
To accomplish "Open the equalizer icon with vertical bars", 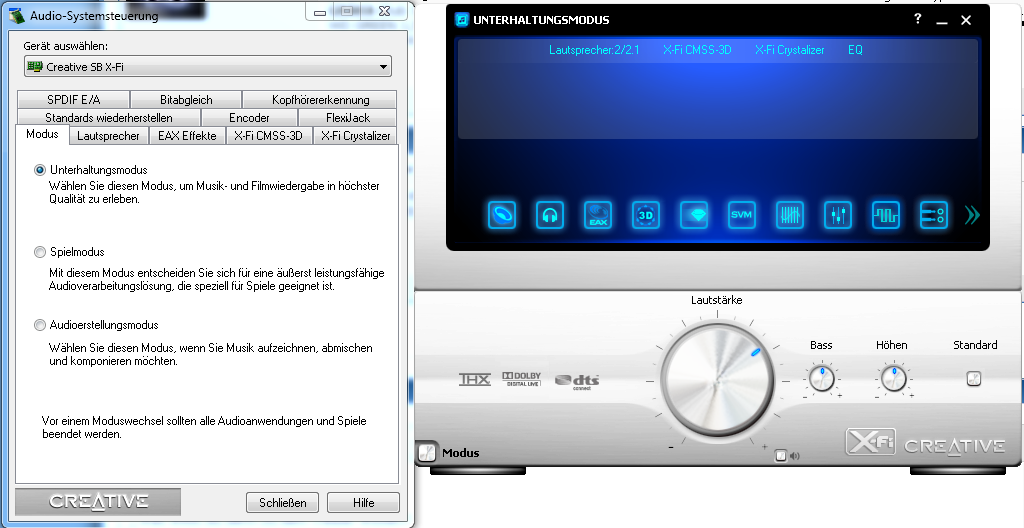I will [x=790, y=214].
